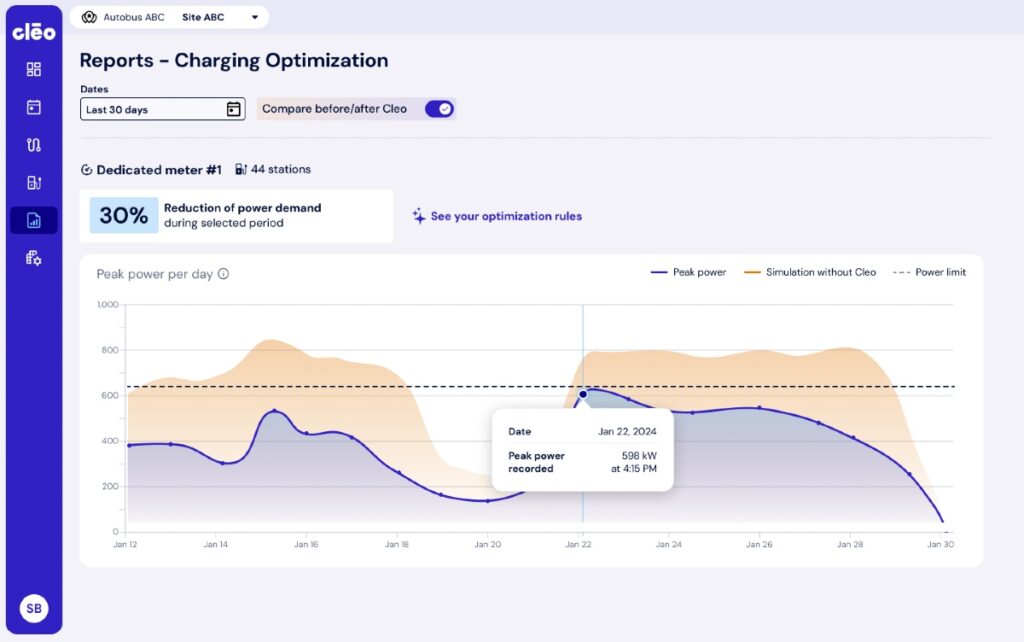The width and height of the screenshot is (1024, 642).
Task: Select the charging station icon in sidebar
Action: click(x=34, y=183)
